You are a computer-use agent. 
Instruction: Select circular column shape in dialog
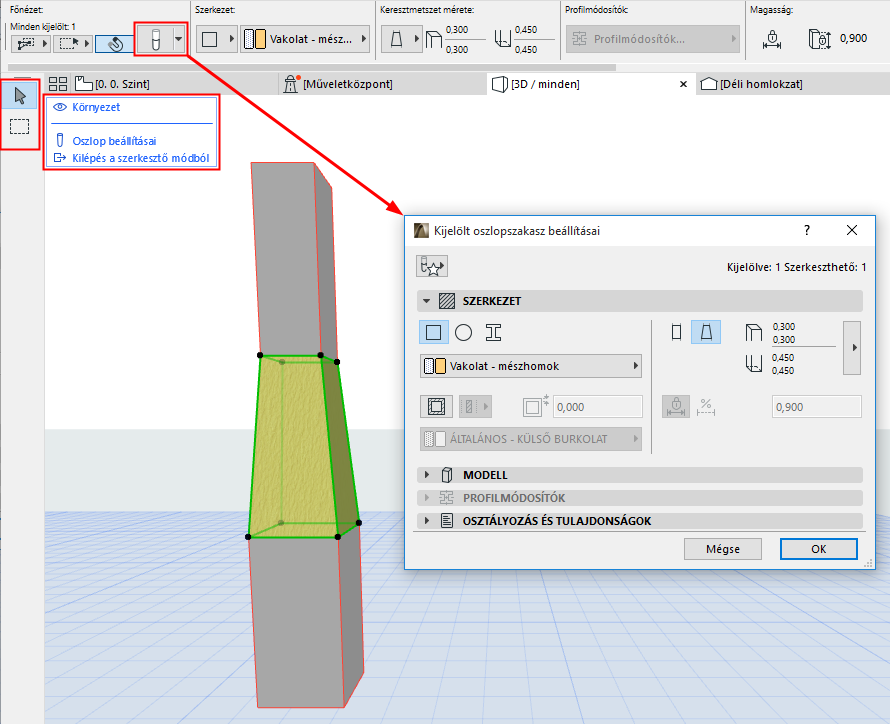point(463,332)
